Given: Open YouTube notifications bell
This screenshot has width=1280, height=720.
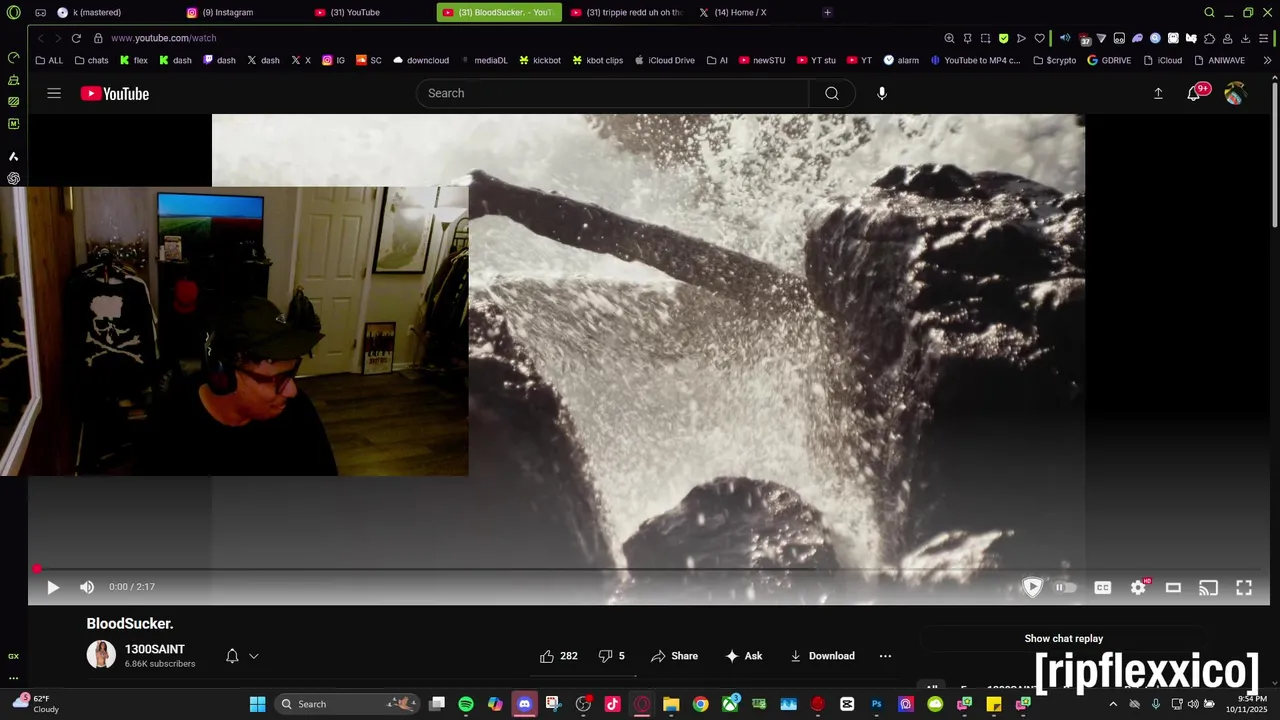Looking at the screenshot, I should coord(1194,93).
